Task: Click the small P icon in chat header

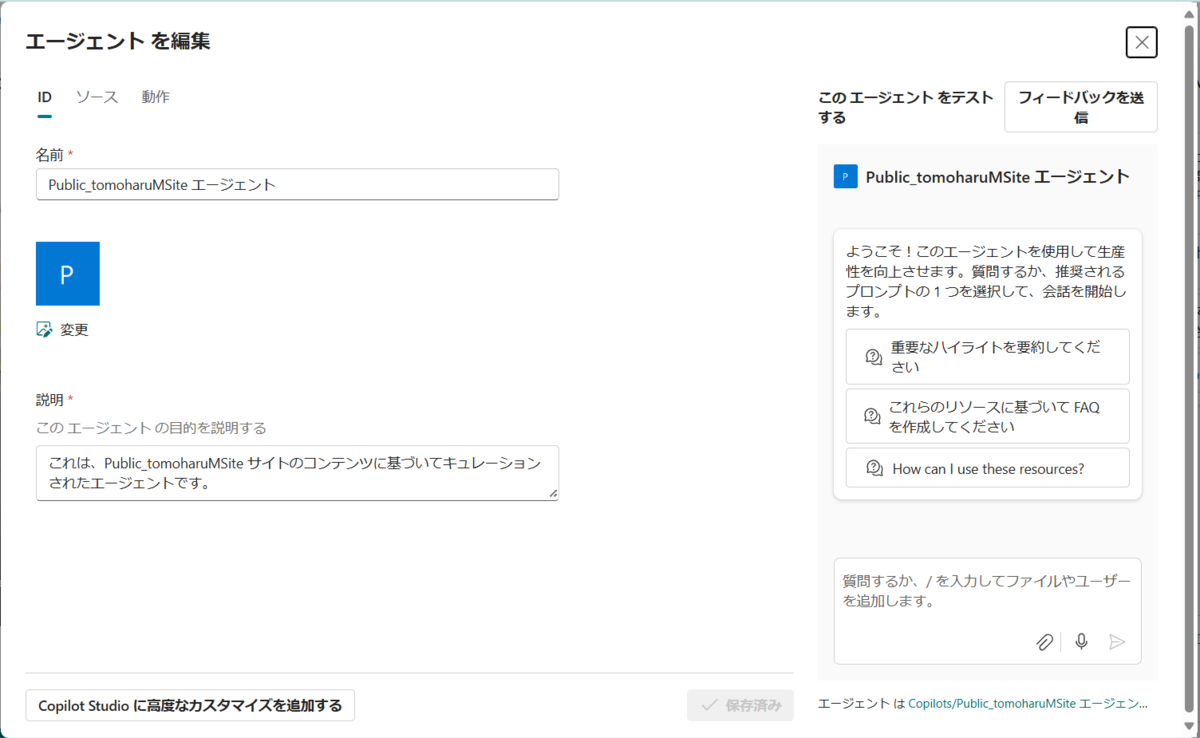Action: (x=845, y=177)
